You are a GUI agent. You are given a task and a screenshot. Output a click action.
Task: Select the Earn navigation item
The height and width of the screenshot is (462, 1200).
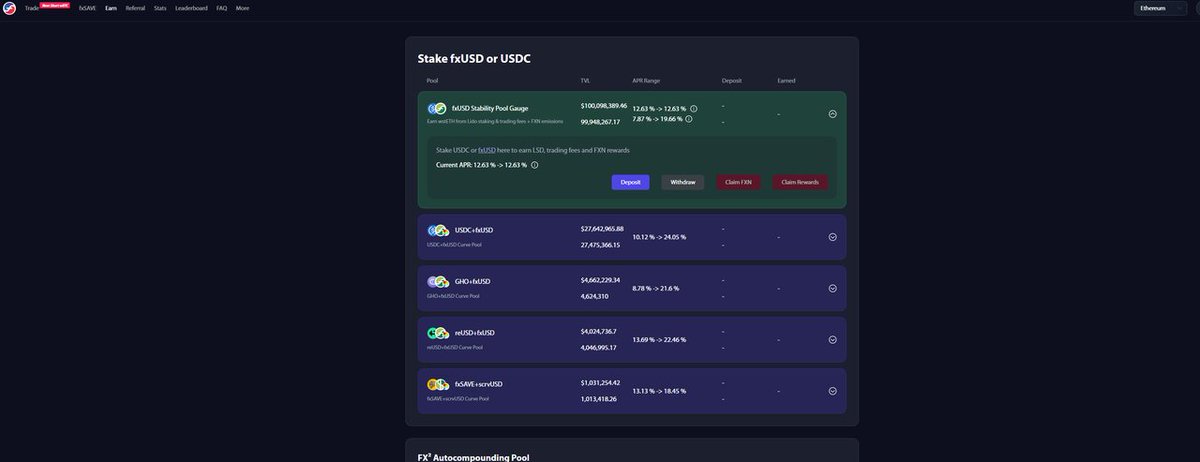[111, 8]
